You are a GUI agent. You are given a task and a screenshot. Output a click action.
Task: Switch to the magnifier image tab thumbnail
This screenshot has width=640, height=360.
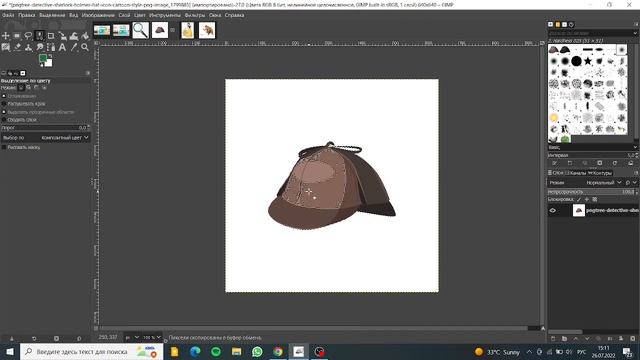[140, 30]
